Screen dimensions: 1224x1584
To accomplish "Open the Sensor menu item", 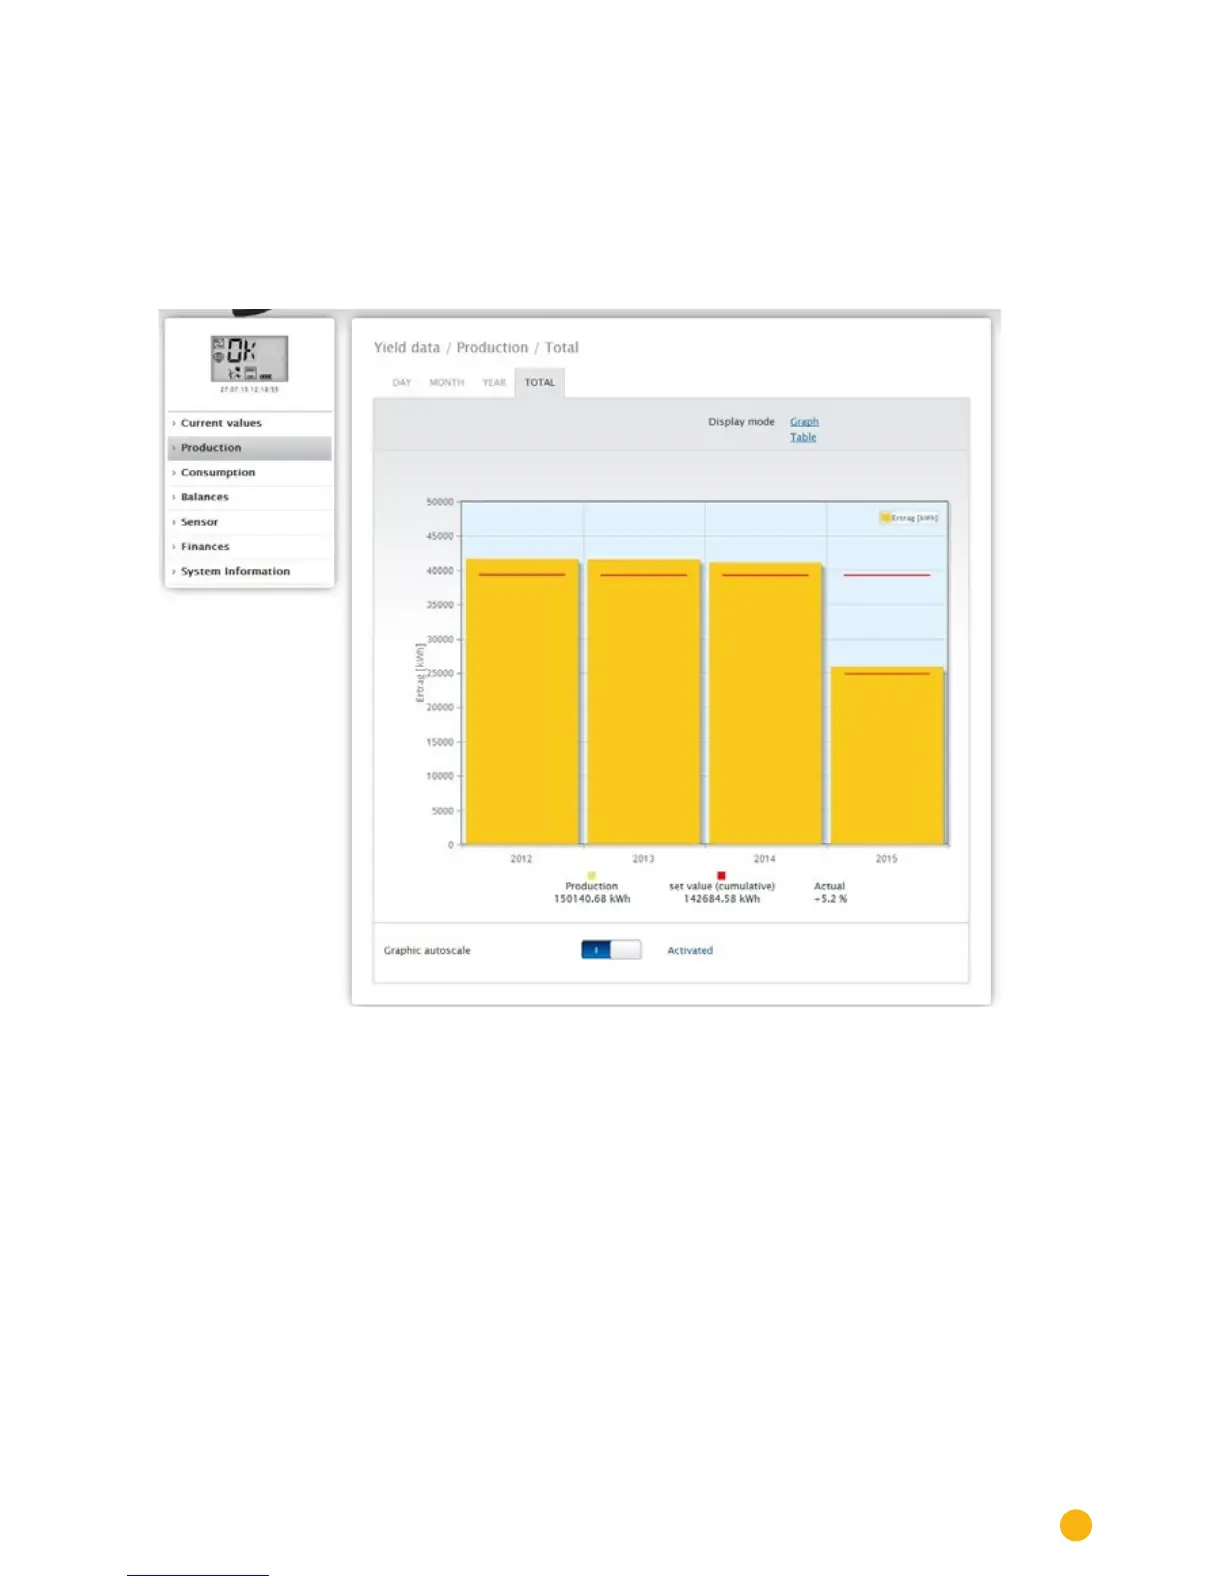I will (249, 522).
